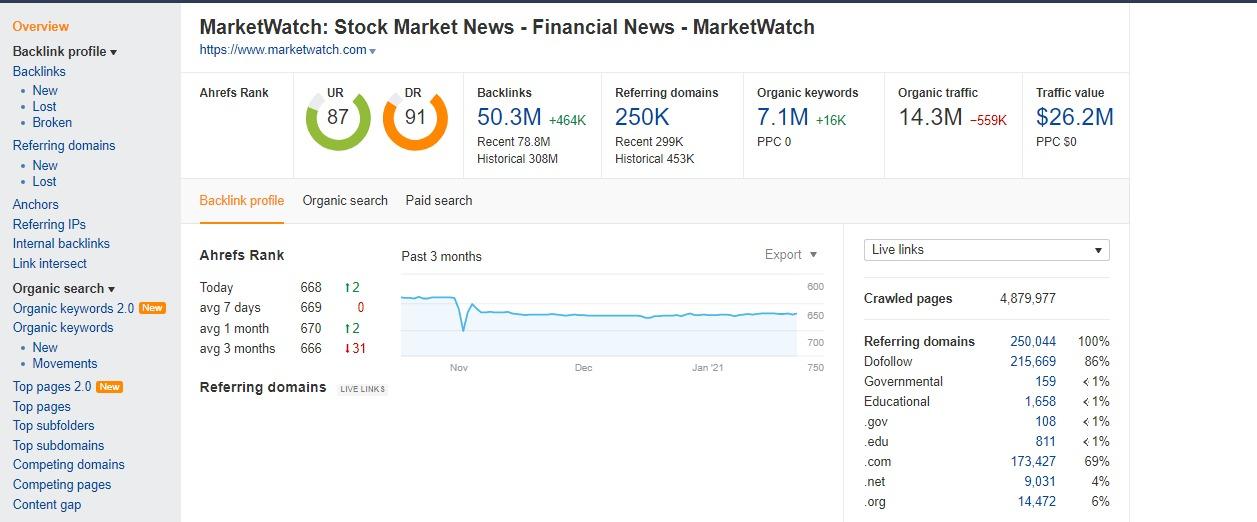Image resolution: width=1257 pixels, height=522 pixels.
Task: Open the Internal backlinks report
Action: click(x=61, y=243)
